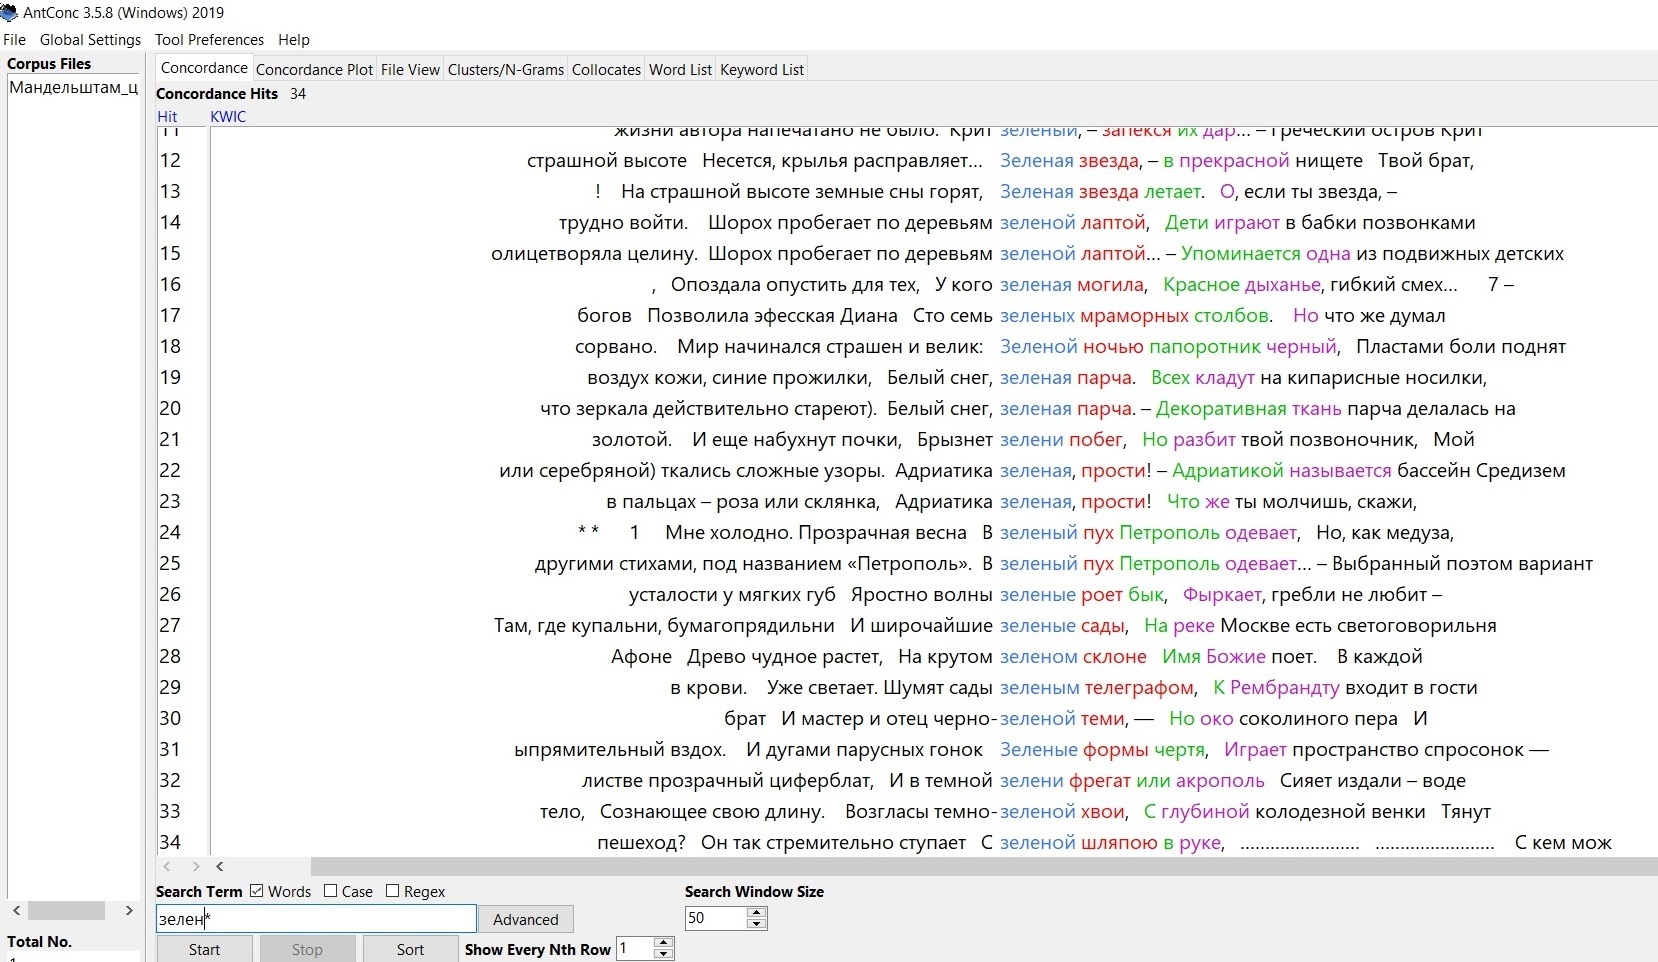
Task: Click keyword 'зеленом' in line 28
Action: tap(1037, 656)
